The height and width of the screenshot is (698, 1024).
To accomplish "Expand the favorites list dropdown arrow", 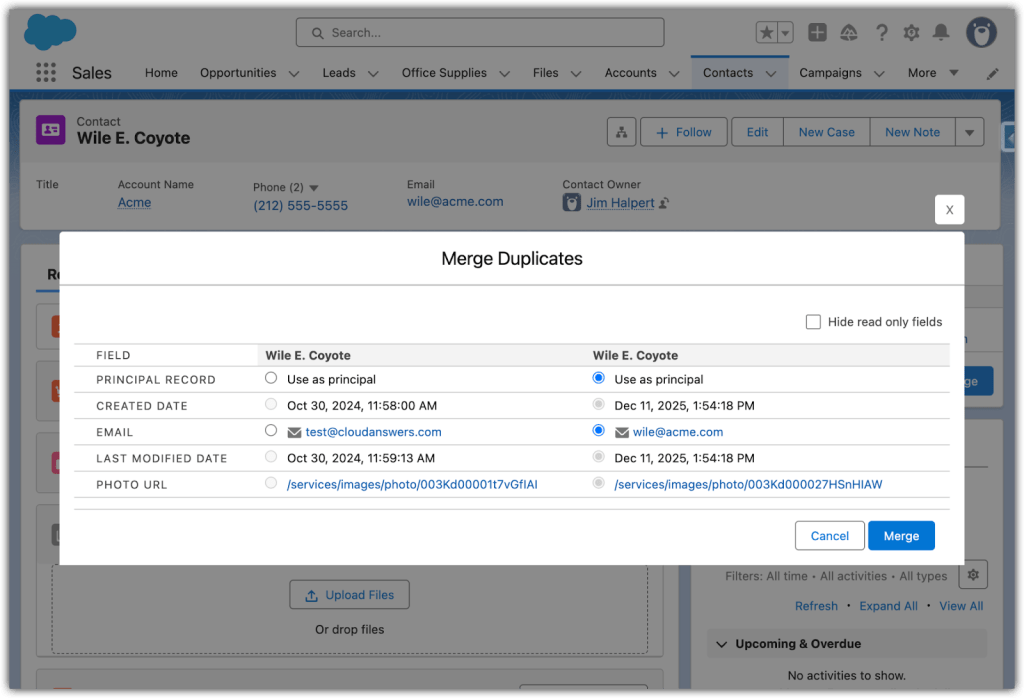I will point(786,33).
